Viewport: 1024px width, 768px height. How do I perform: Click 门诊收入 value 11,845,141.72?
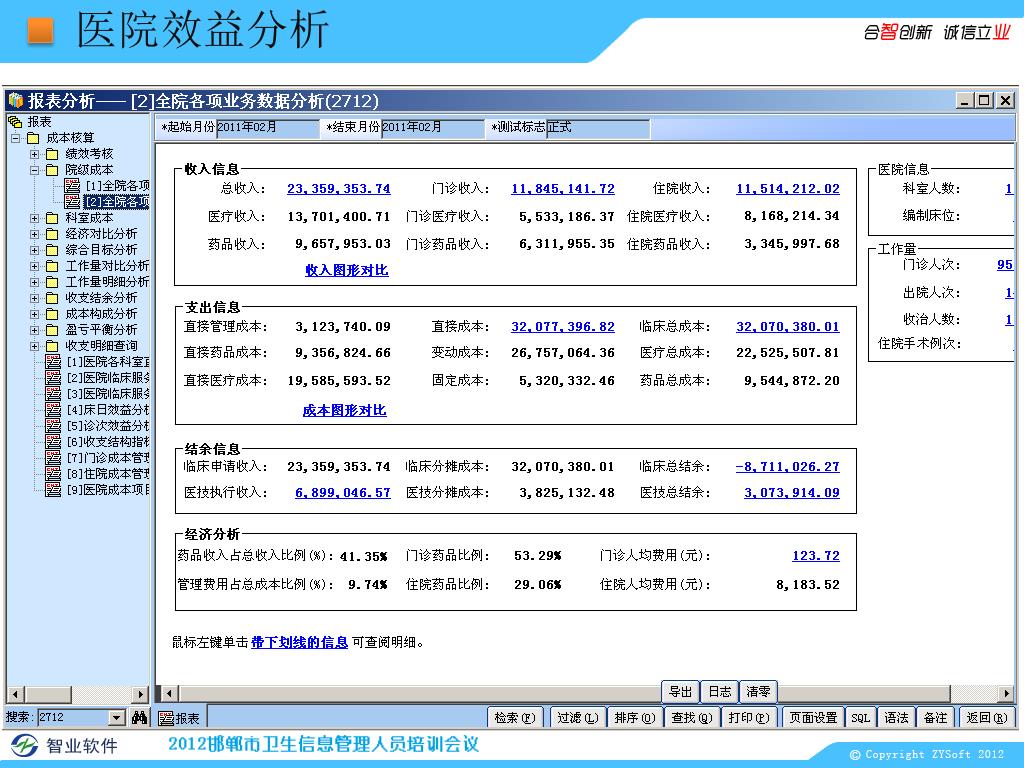coord(563,189)
